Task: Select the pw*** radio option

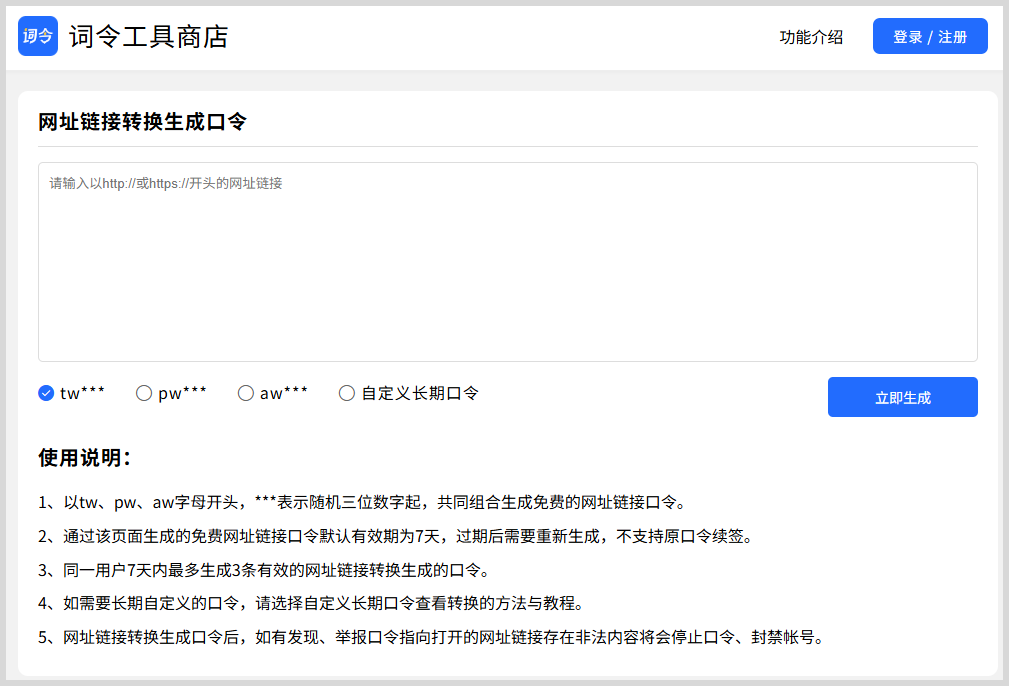Action: (144, 393)
